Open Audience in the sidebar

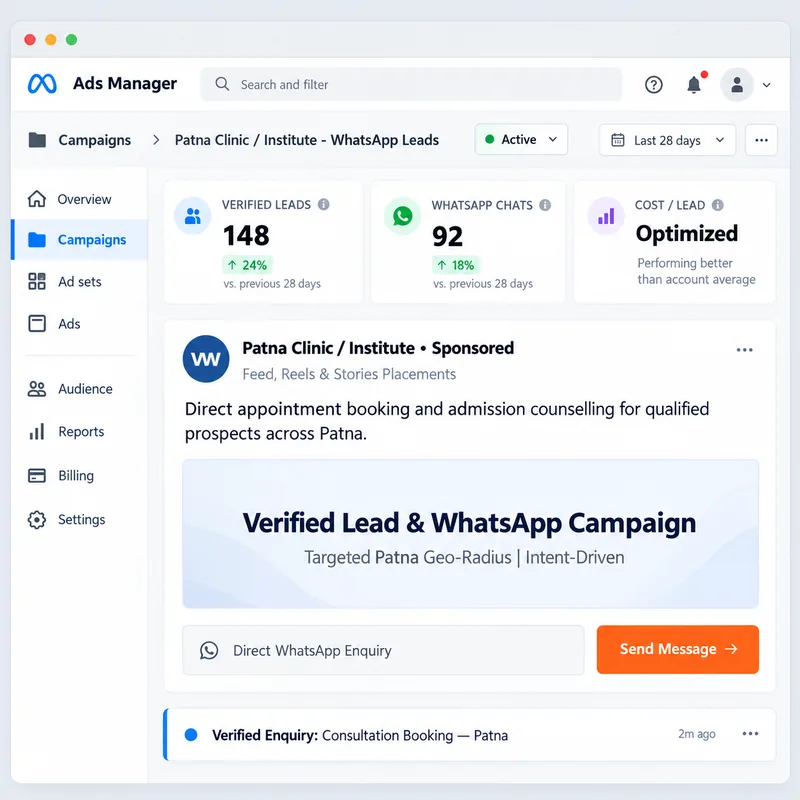79,389
